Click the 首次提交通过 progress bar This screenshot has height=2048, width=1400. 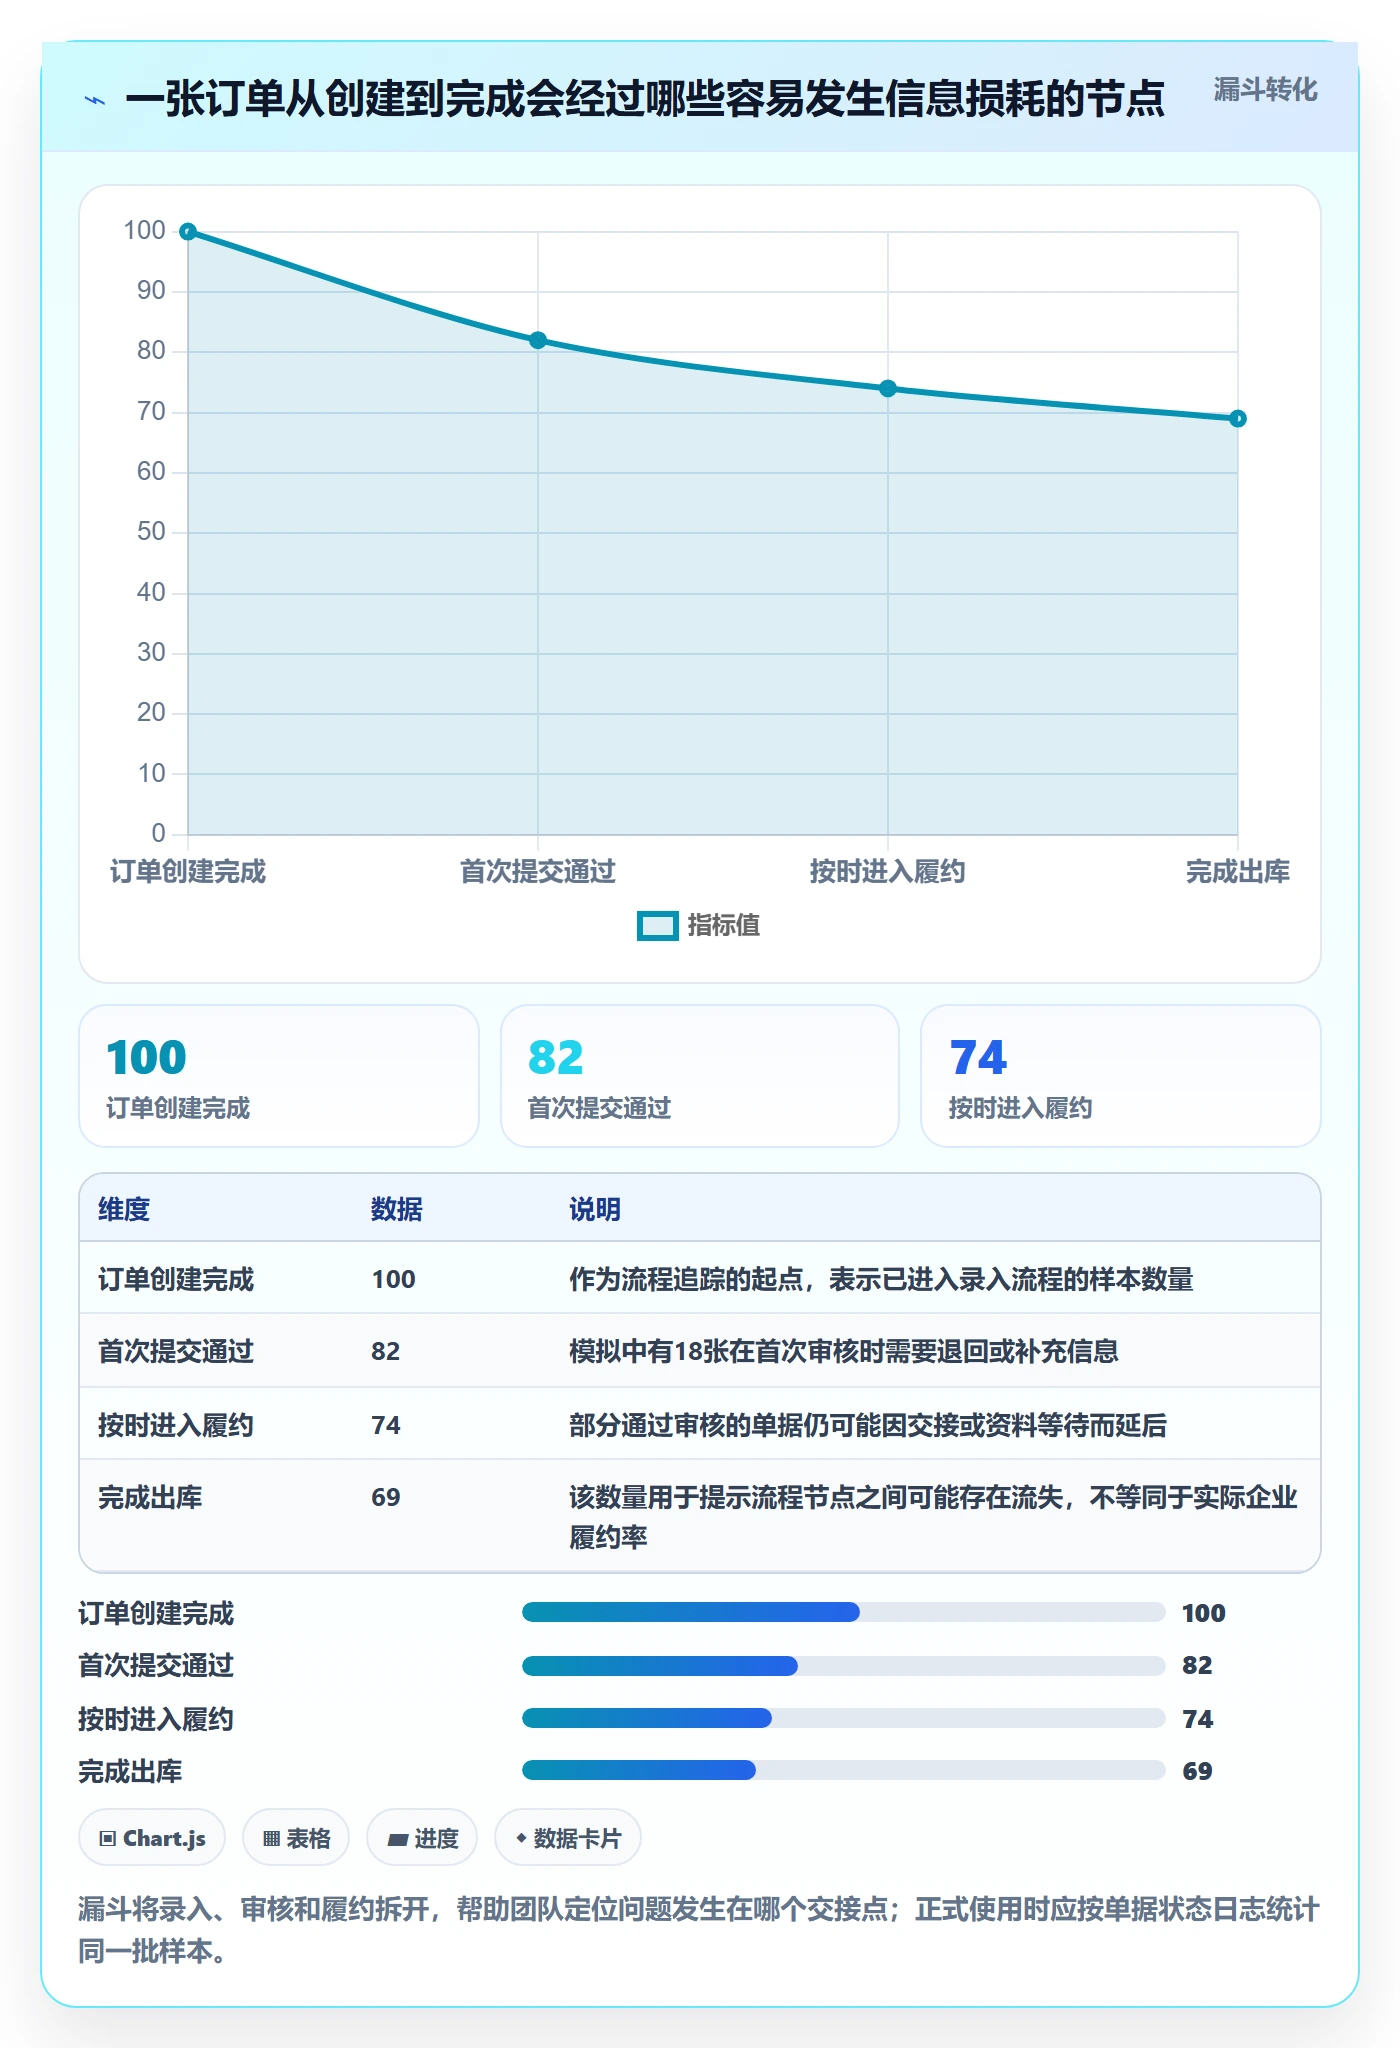click(x=844, y=1665)
